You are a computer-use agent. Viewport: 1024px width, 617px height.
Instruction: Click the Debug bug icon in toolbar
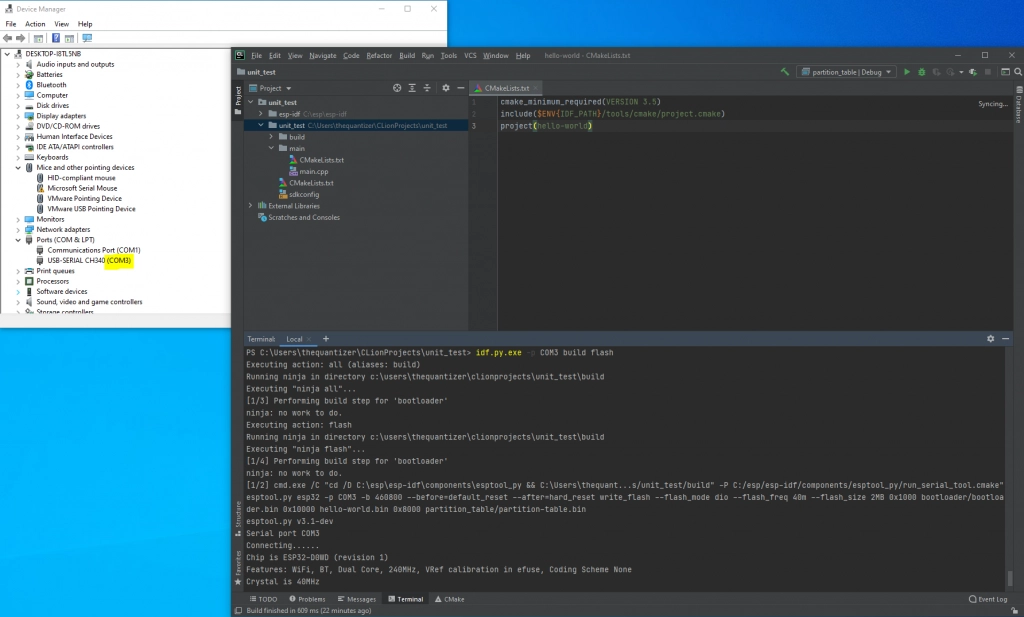922,72
